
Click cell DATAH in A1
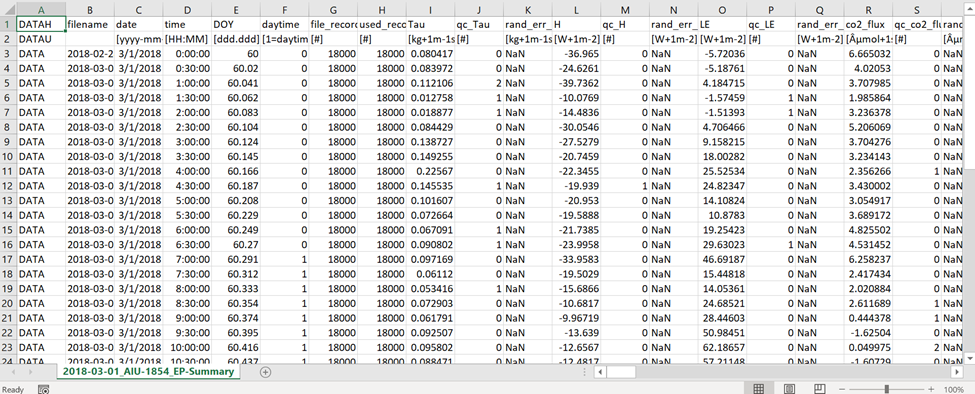point(41,25)
